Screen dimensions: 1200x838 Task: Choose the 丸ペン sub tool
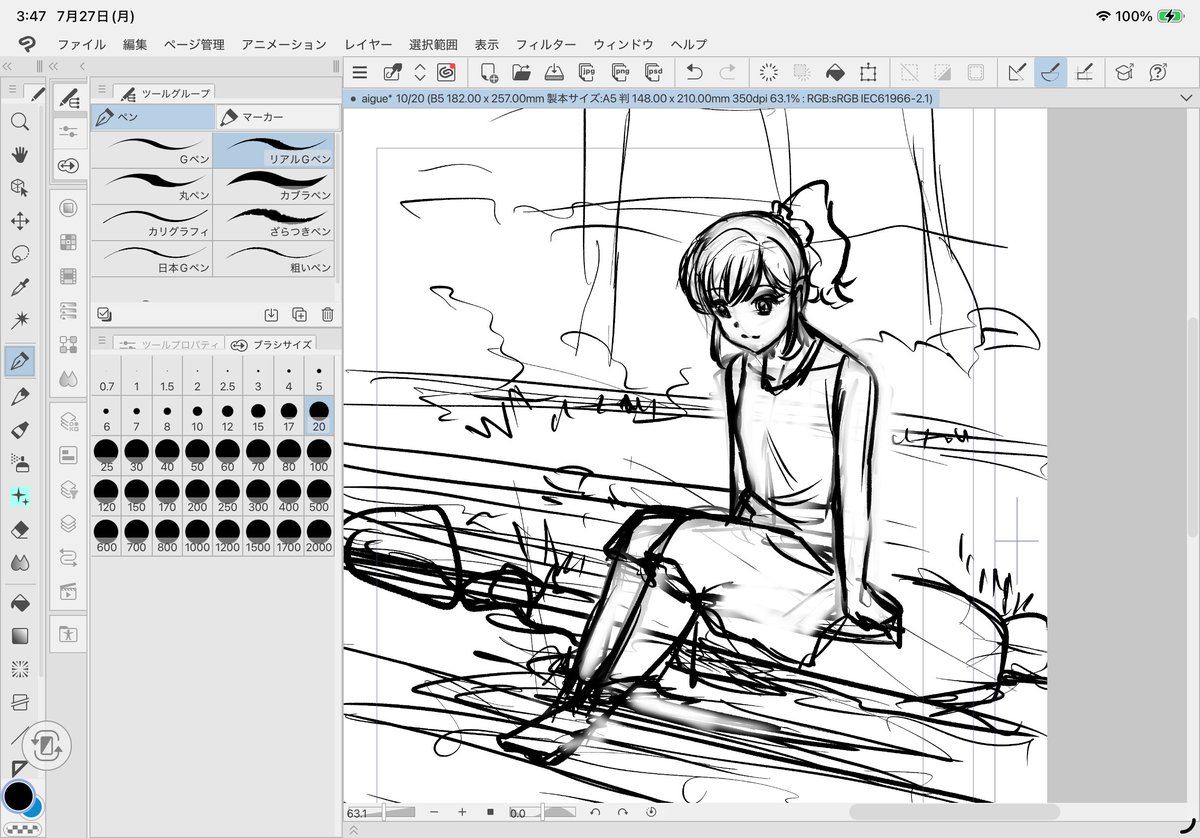click(x=152, y=186)
